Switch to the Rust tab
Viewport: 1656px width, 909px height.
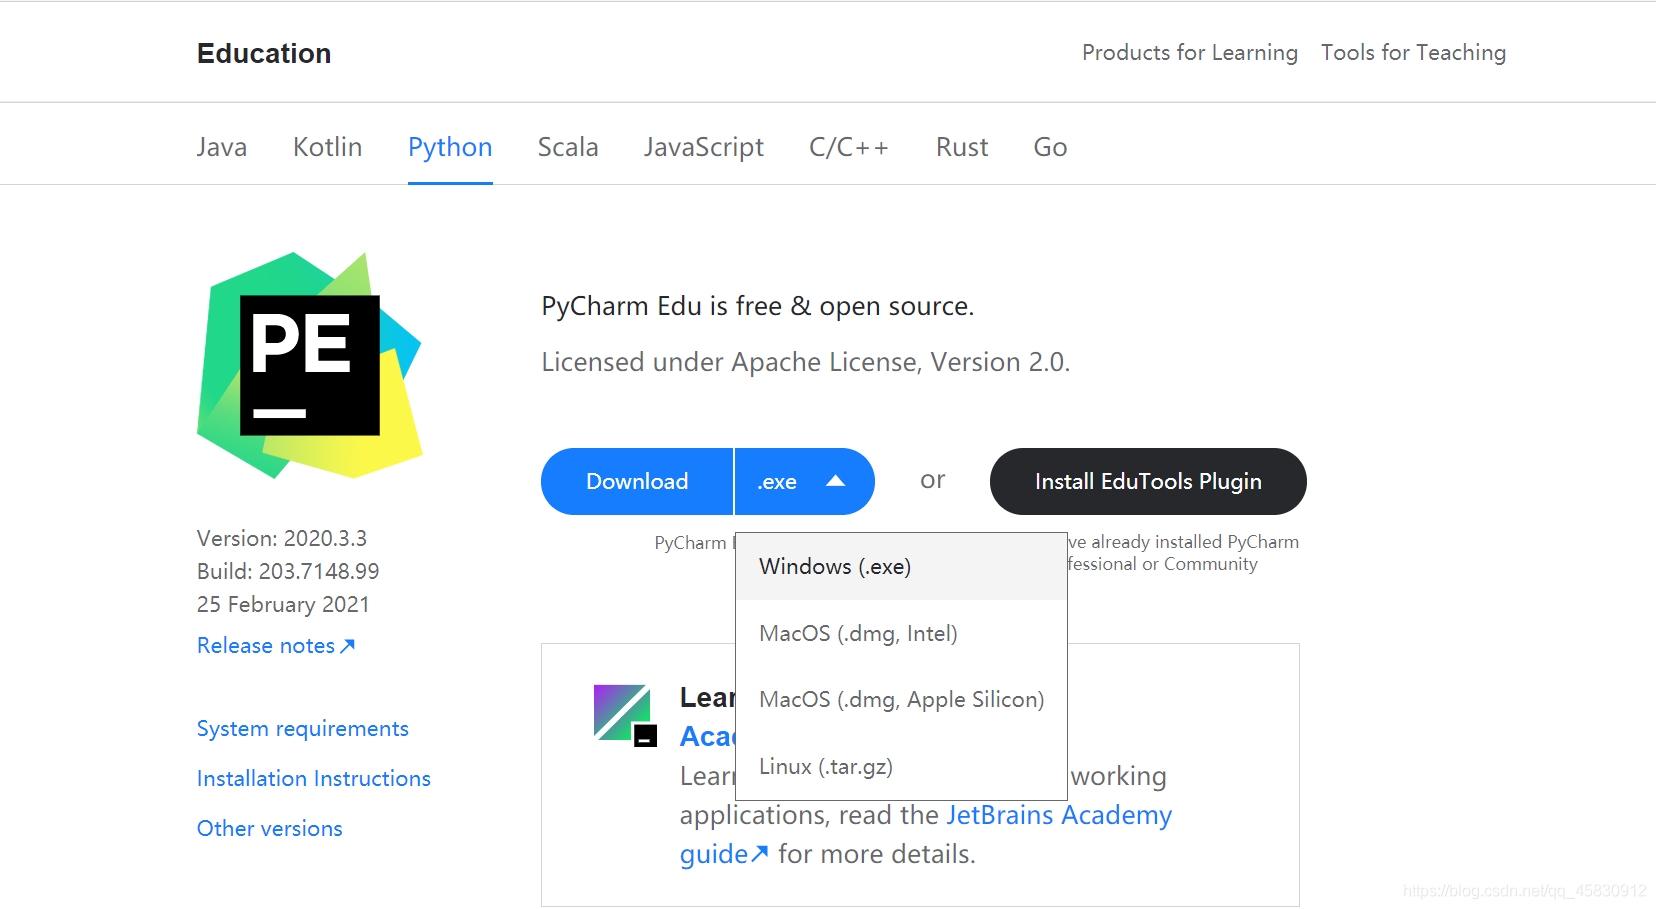tap(962, 147)
